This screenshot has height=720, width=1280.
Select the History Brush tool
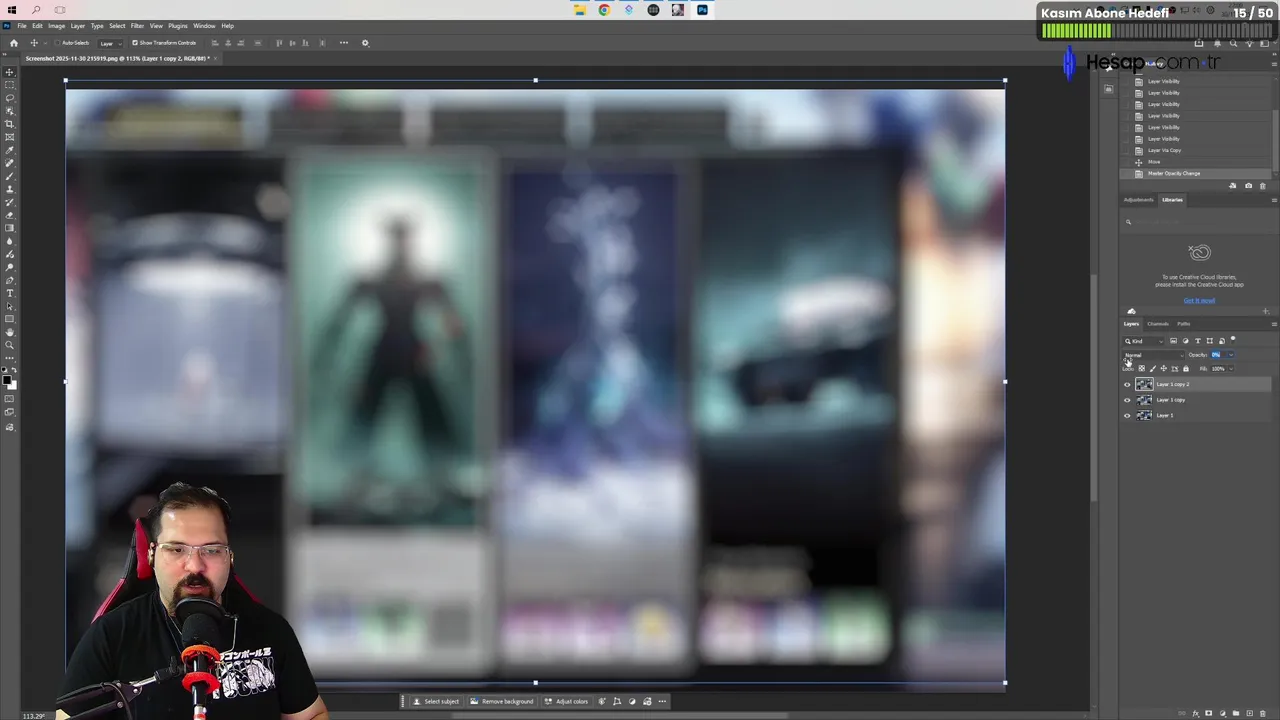[x=10, y=201]
